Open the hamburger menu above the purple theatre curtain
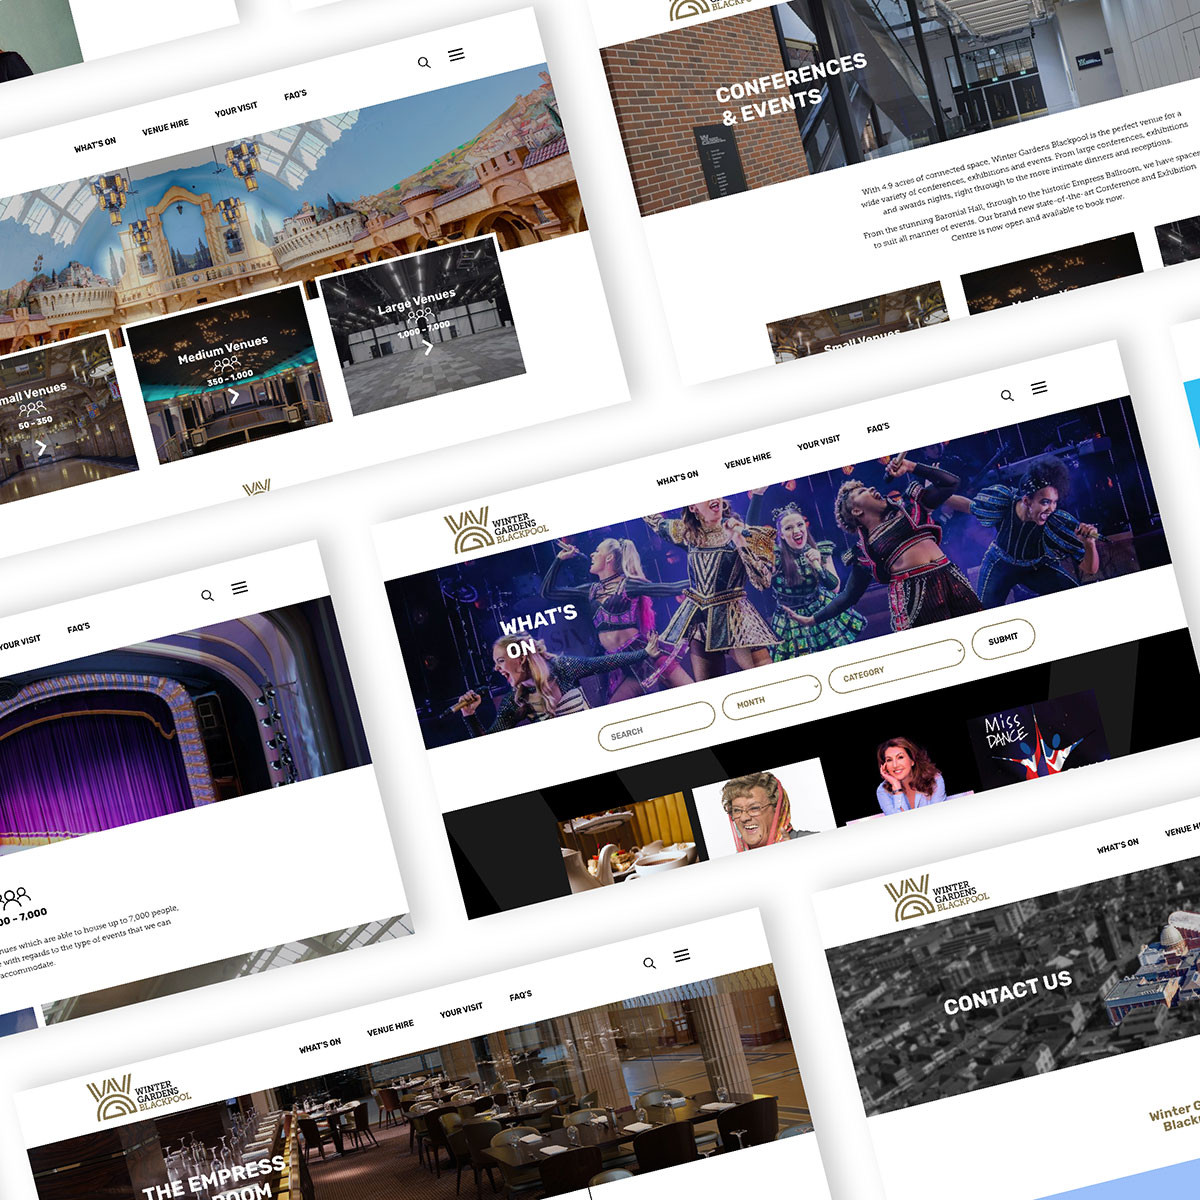Image resolution: width=1200 pixels, height=1200 pixels. tap(240, 588)
